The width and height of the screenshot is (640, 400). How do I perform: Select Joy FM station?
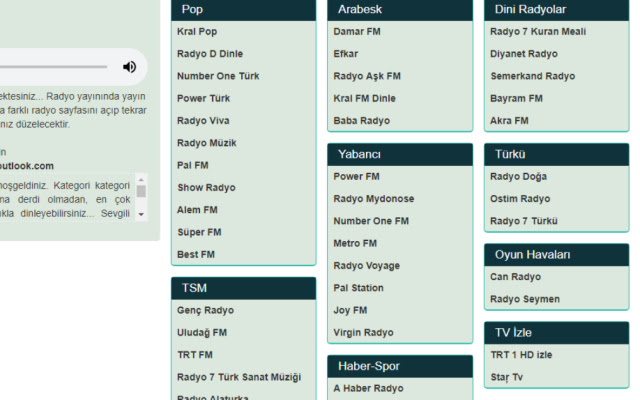pyautogui.click(x=350, y=310)
